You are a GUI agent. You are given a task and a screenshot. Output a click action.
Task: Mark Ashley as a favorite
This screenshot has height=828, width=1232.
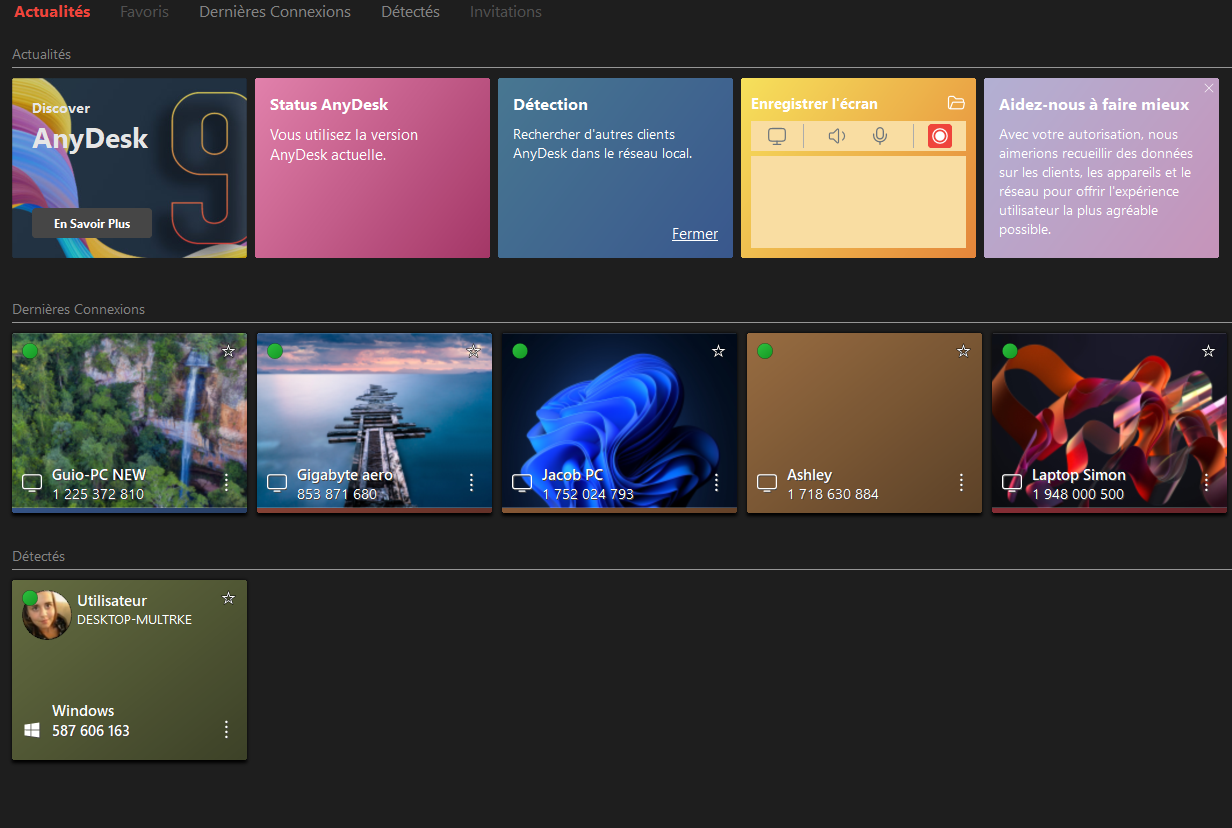click(x=963, y=351)
